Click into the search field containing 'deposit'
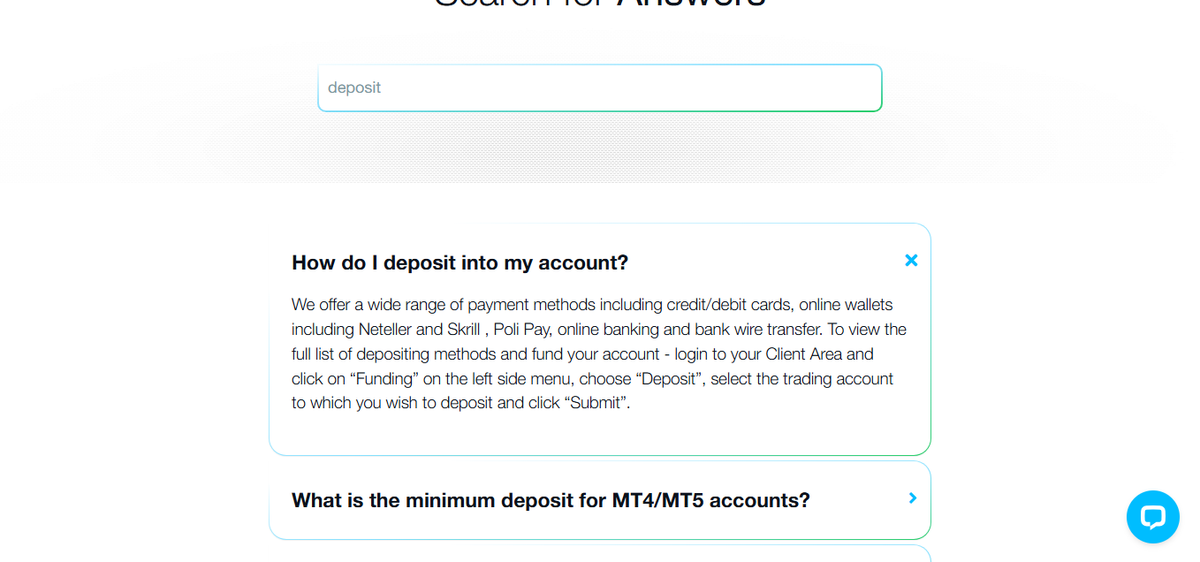This screenshot has height=562, width=1200. (x=600, y=88)
